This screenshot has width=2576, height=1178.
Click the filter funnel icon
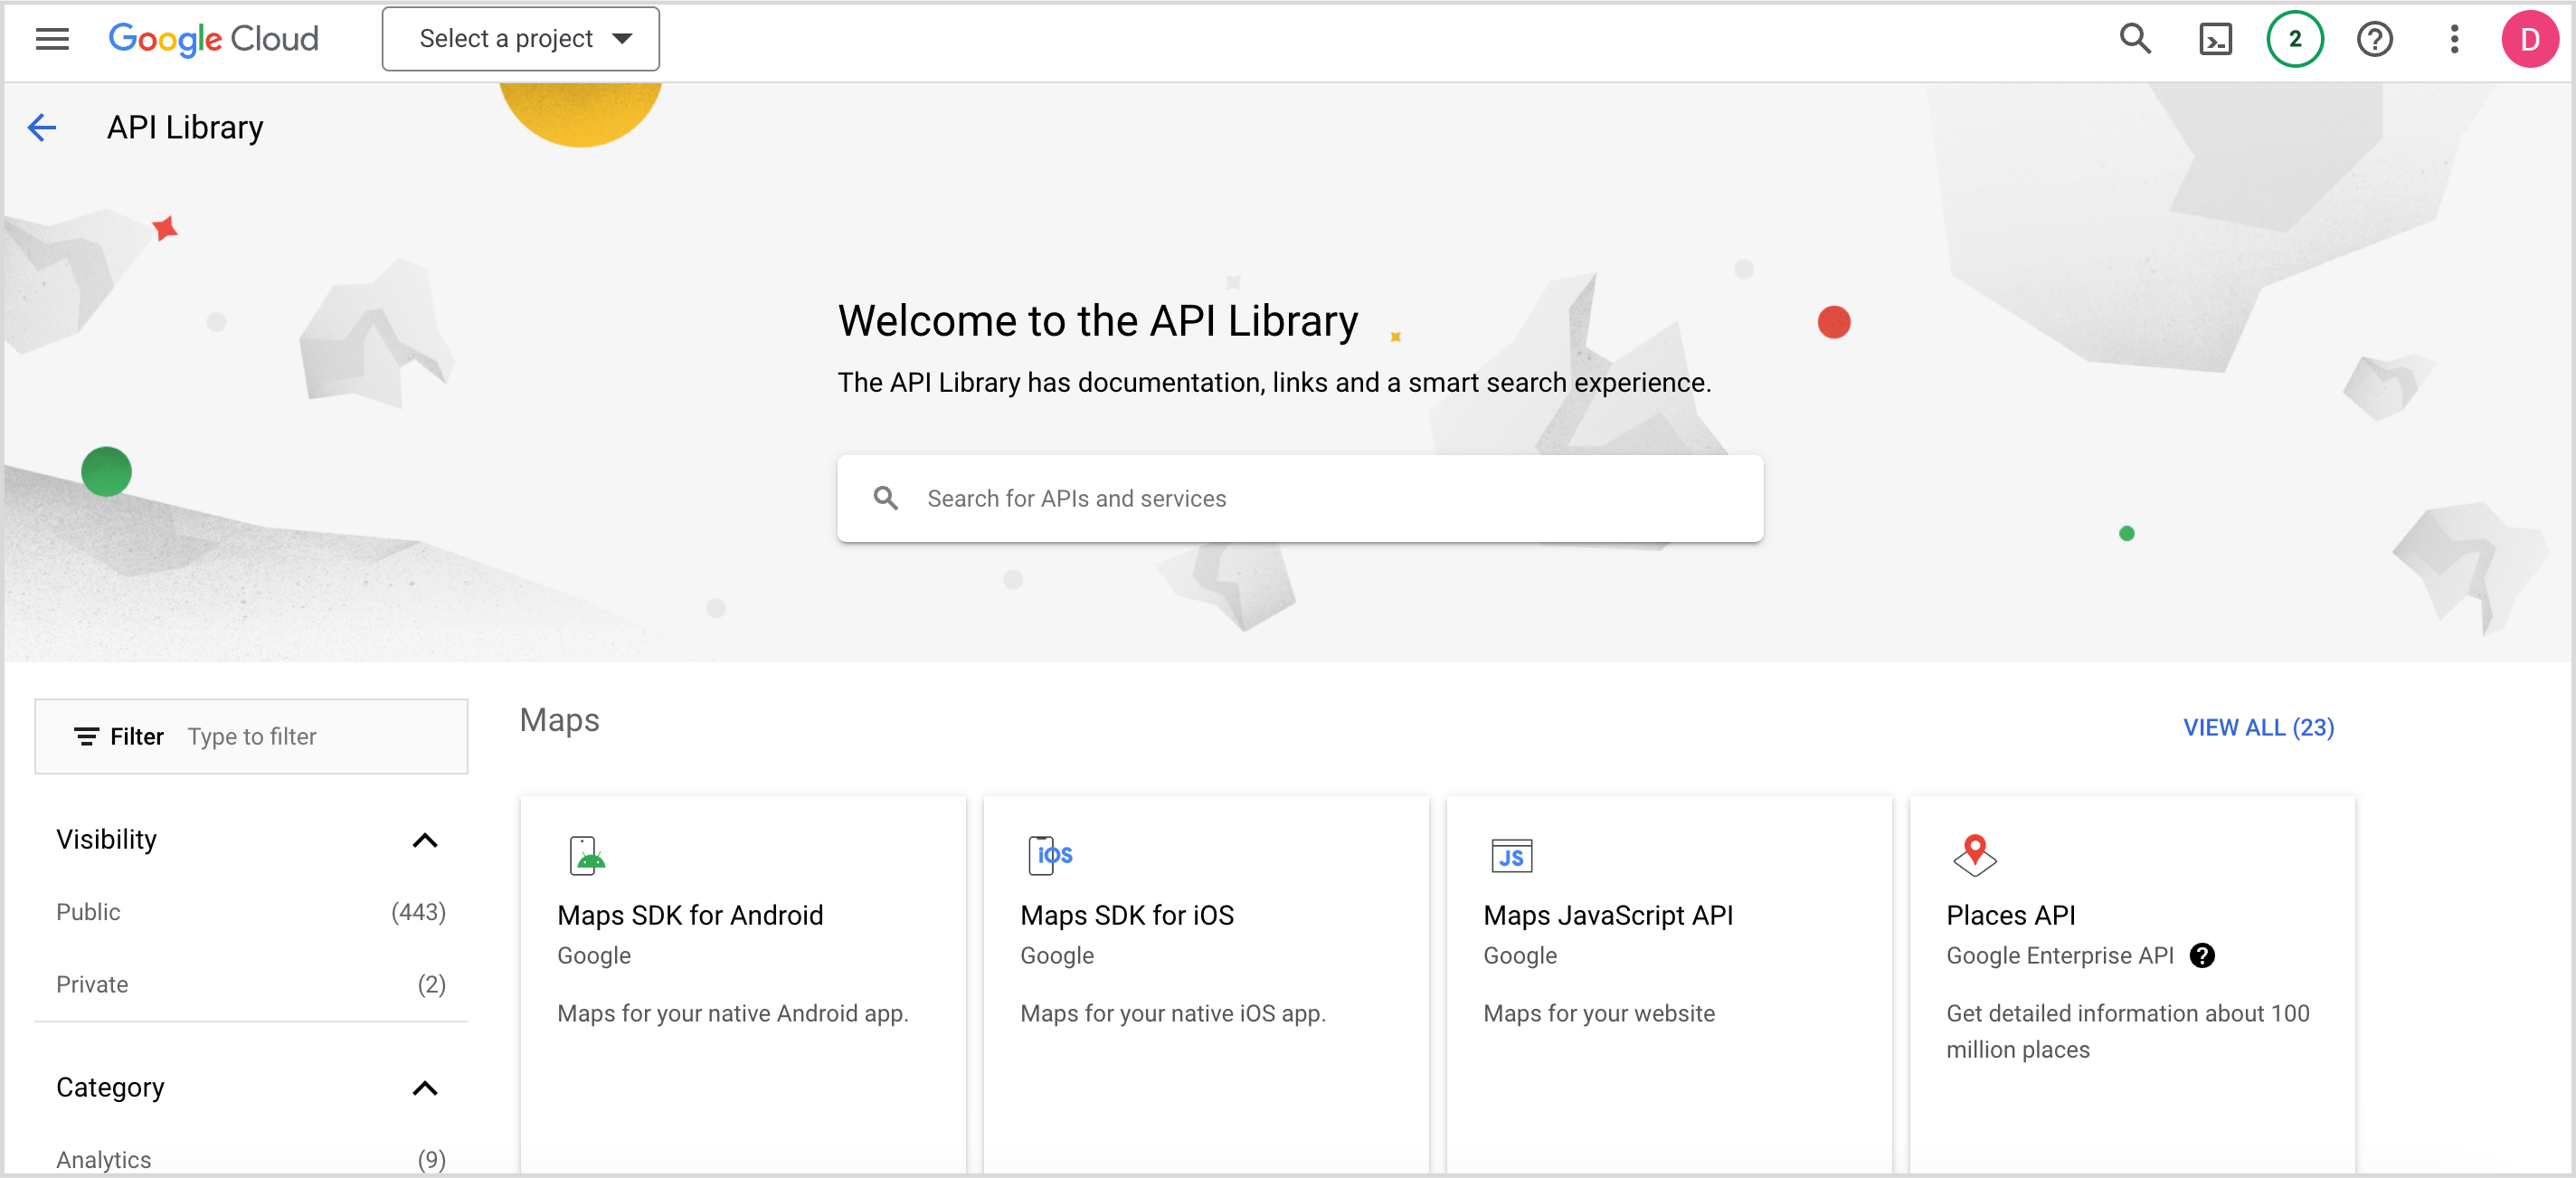[x=86, y=736]
